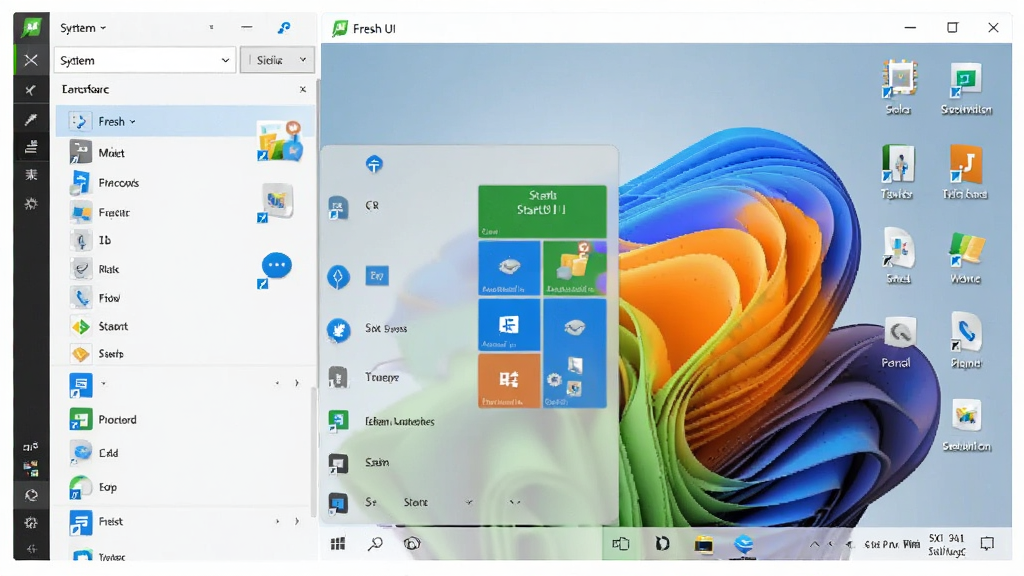Open the Penal desktop icon
This screenshot has width=1024, height=576.
pyautogui.click(x=897, y=342)
